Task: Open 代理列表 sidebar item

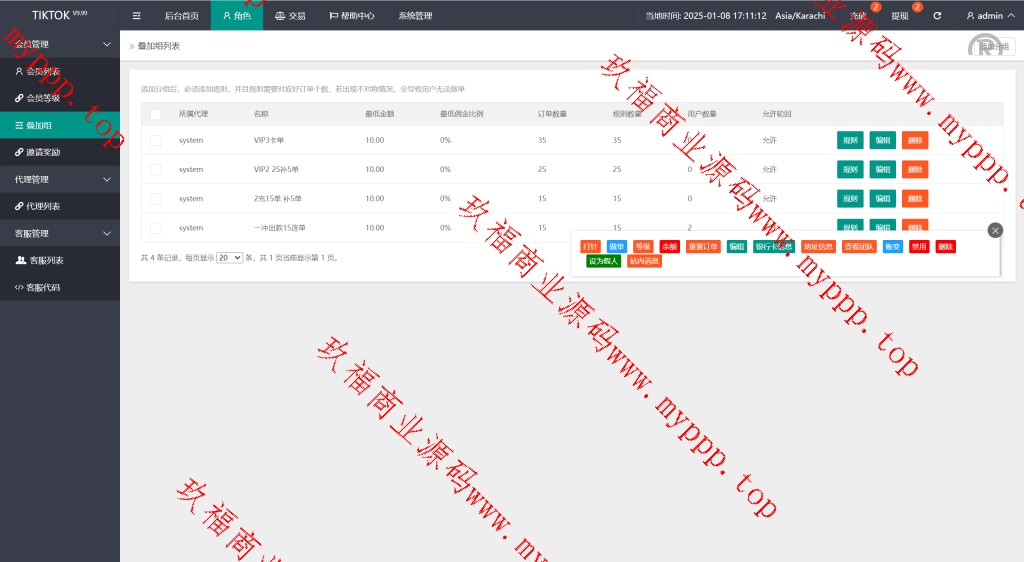Action: (43, 206)
